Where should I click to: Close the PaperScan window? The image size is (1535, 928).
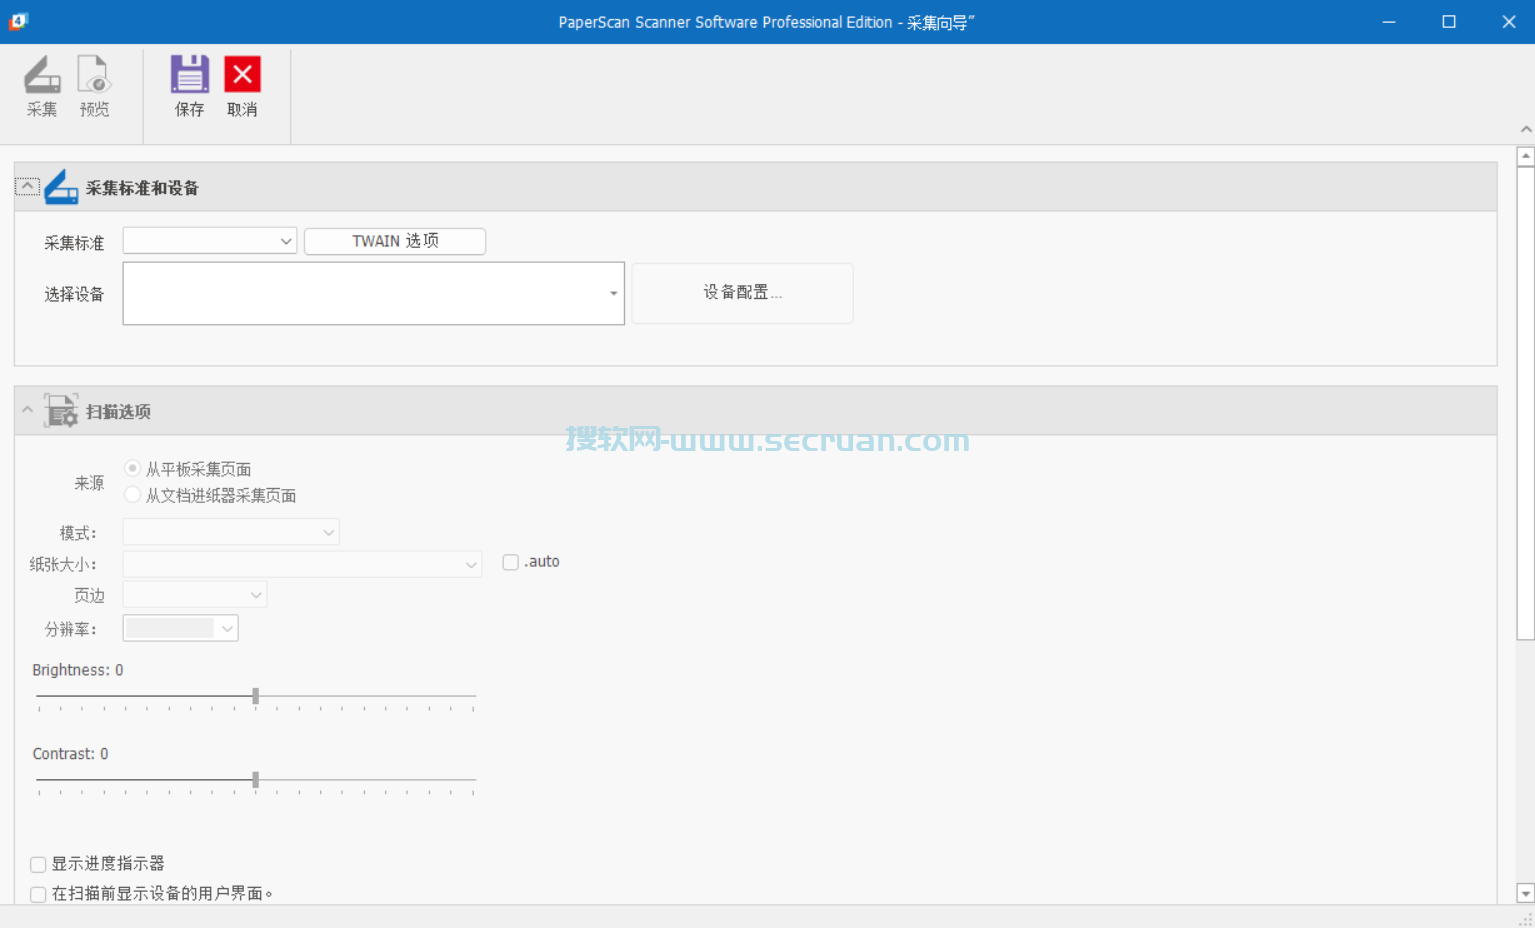tap(1509, 22)
